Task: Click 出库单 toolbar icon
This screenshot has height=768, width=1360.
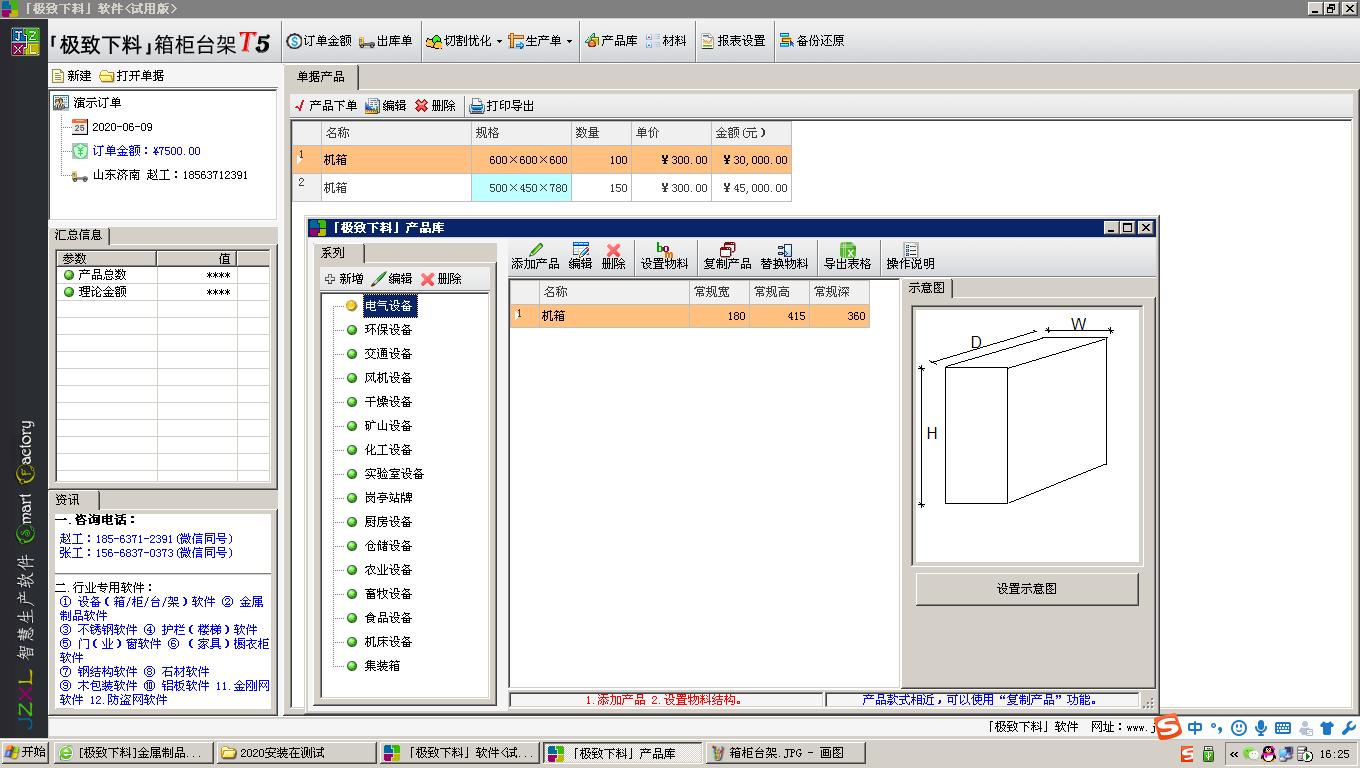Action: (x=385, y=41)
